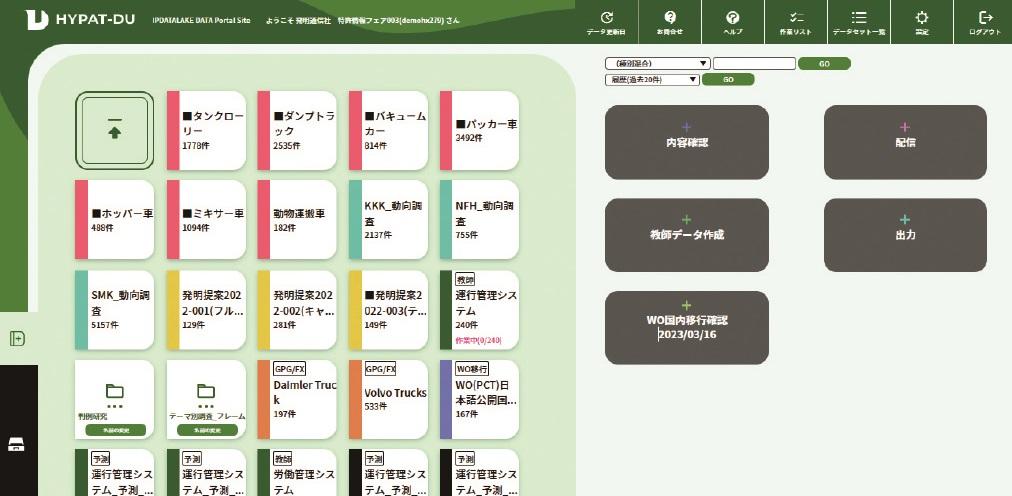Image resolution: width=1012 pixels, height=496 pixels.
Task: Click the 配信 button
Action: pos(905,143)
